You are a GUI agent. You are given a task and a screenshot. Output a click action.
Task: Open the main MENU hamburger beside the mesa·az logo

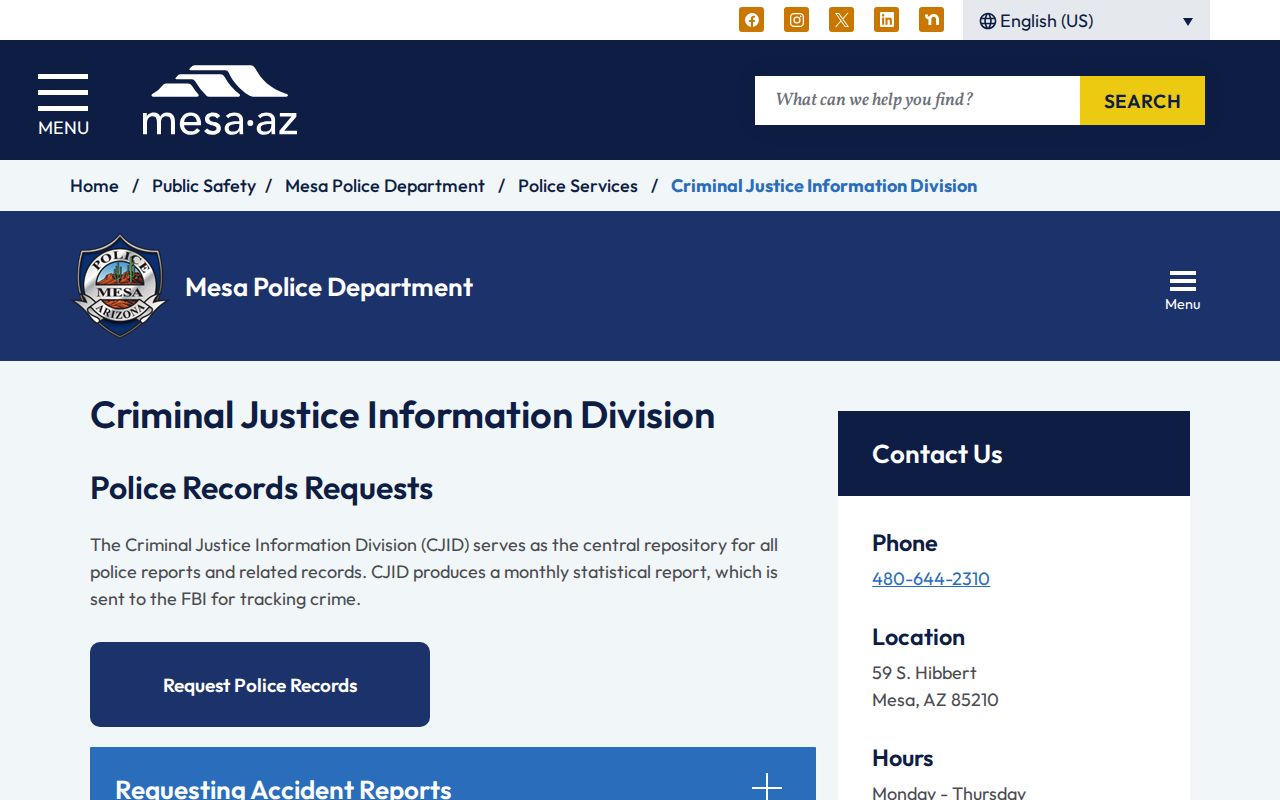(x=63, y=104)
